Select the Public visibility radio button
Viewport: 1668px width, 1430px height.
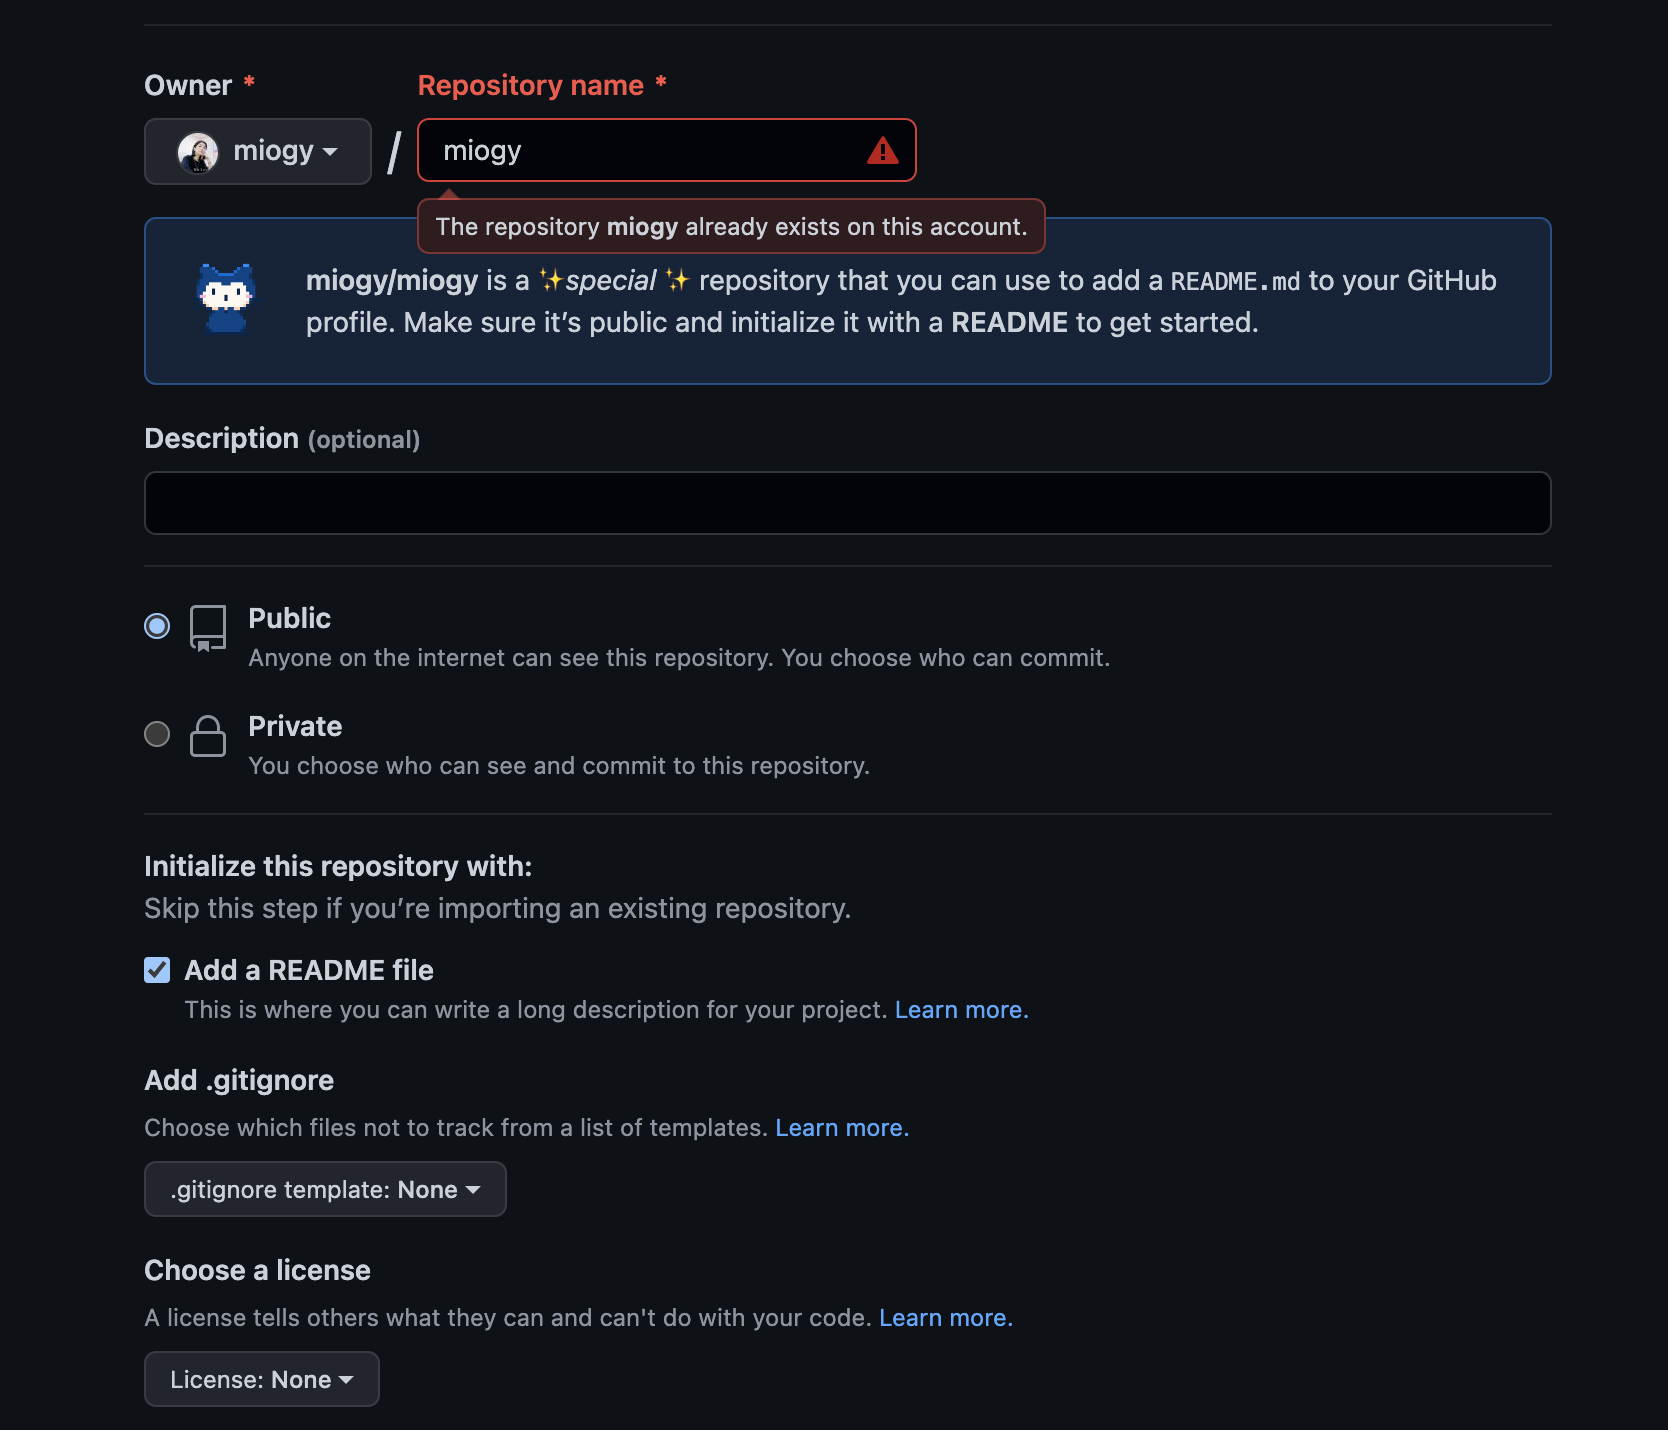tap(157, 626)
